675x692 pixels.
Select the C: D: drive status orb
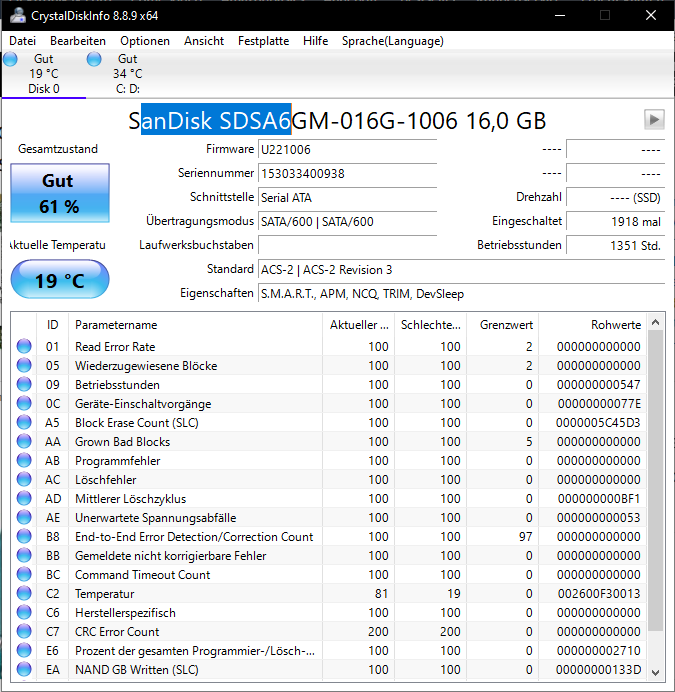click(x=94, y=59)
